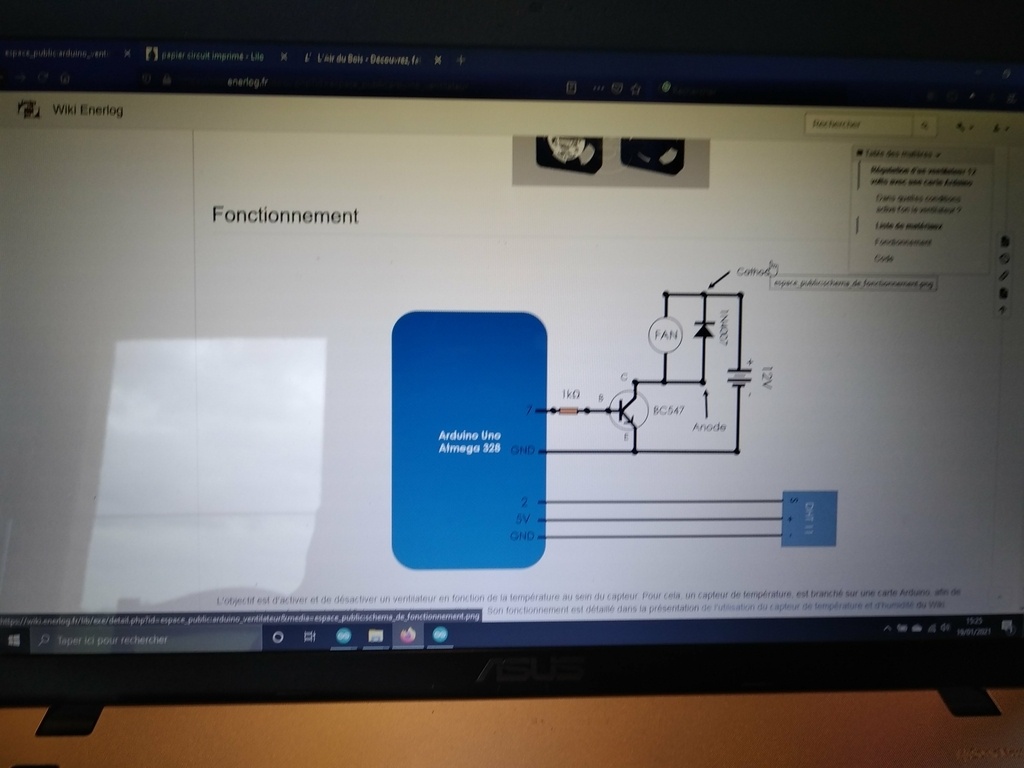
Task: Show site security padlock info
Action: pos(167,80)
